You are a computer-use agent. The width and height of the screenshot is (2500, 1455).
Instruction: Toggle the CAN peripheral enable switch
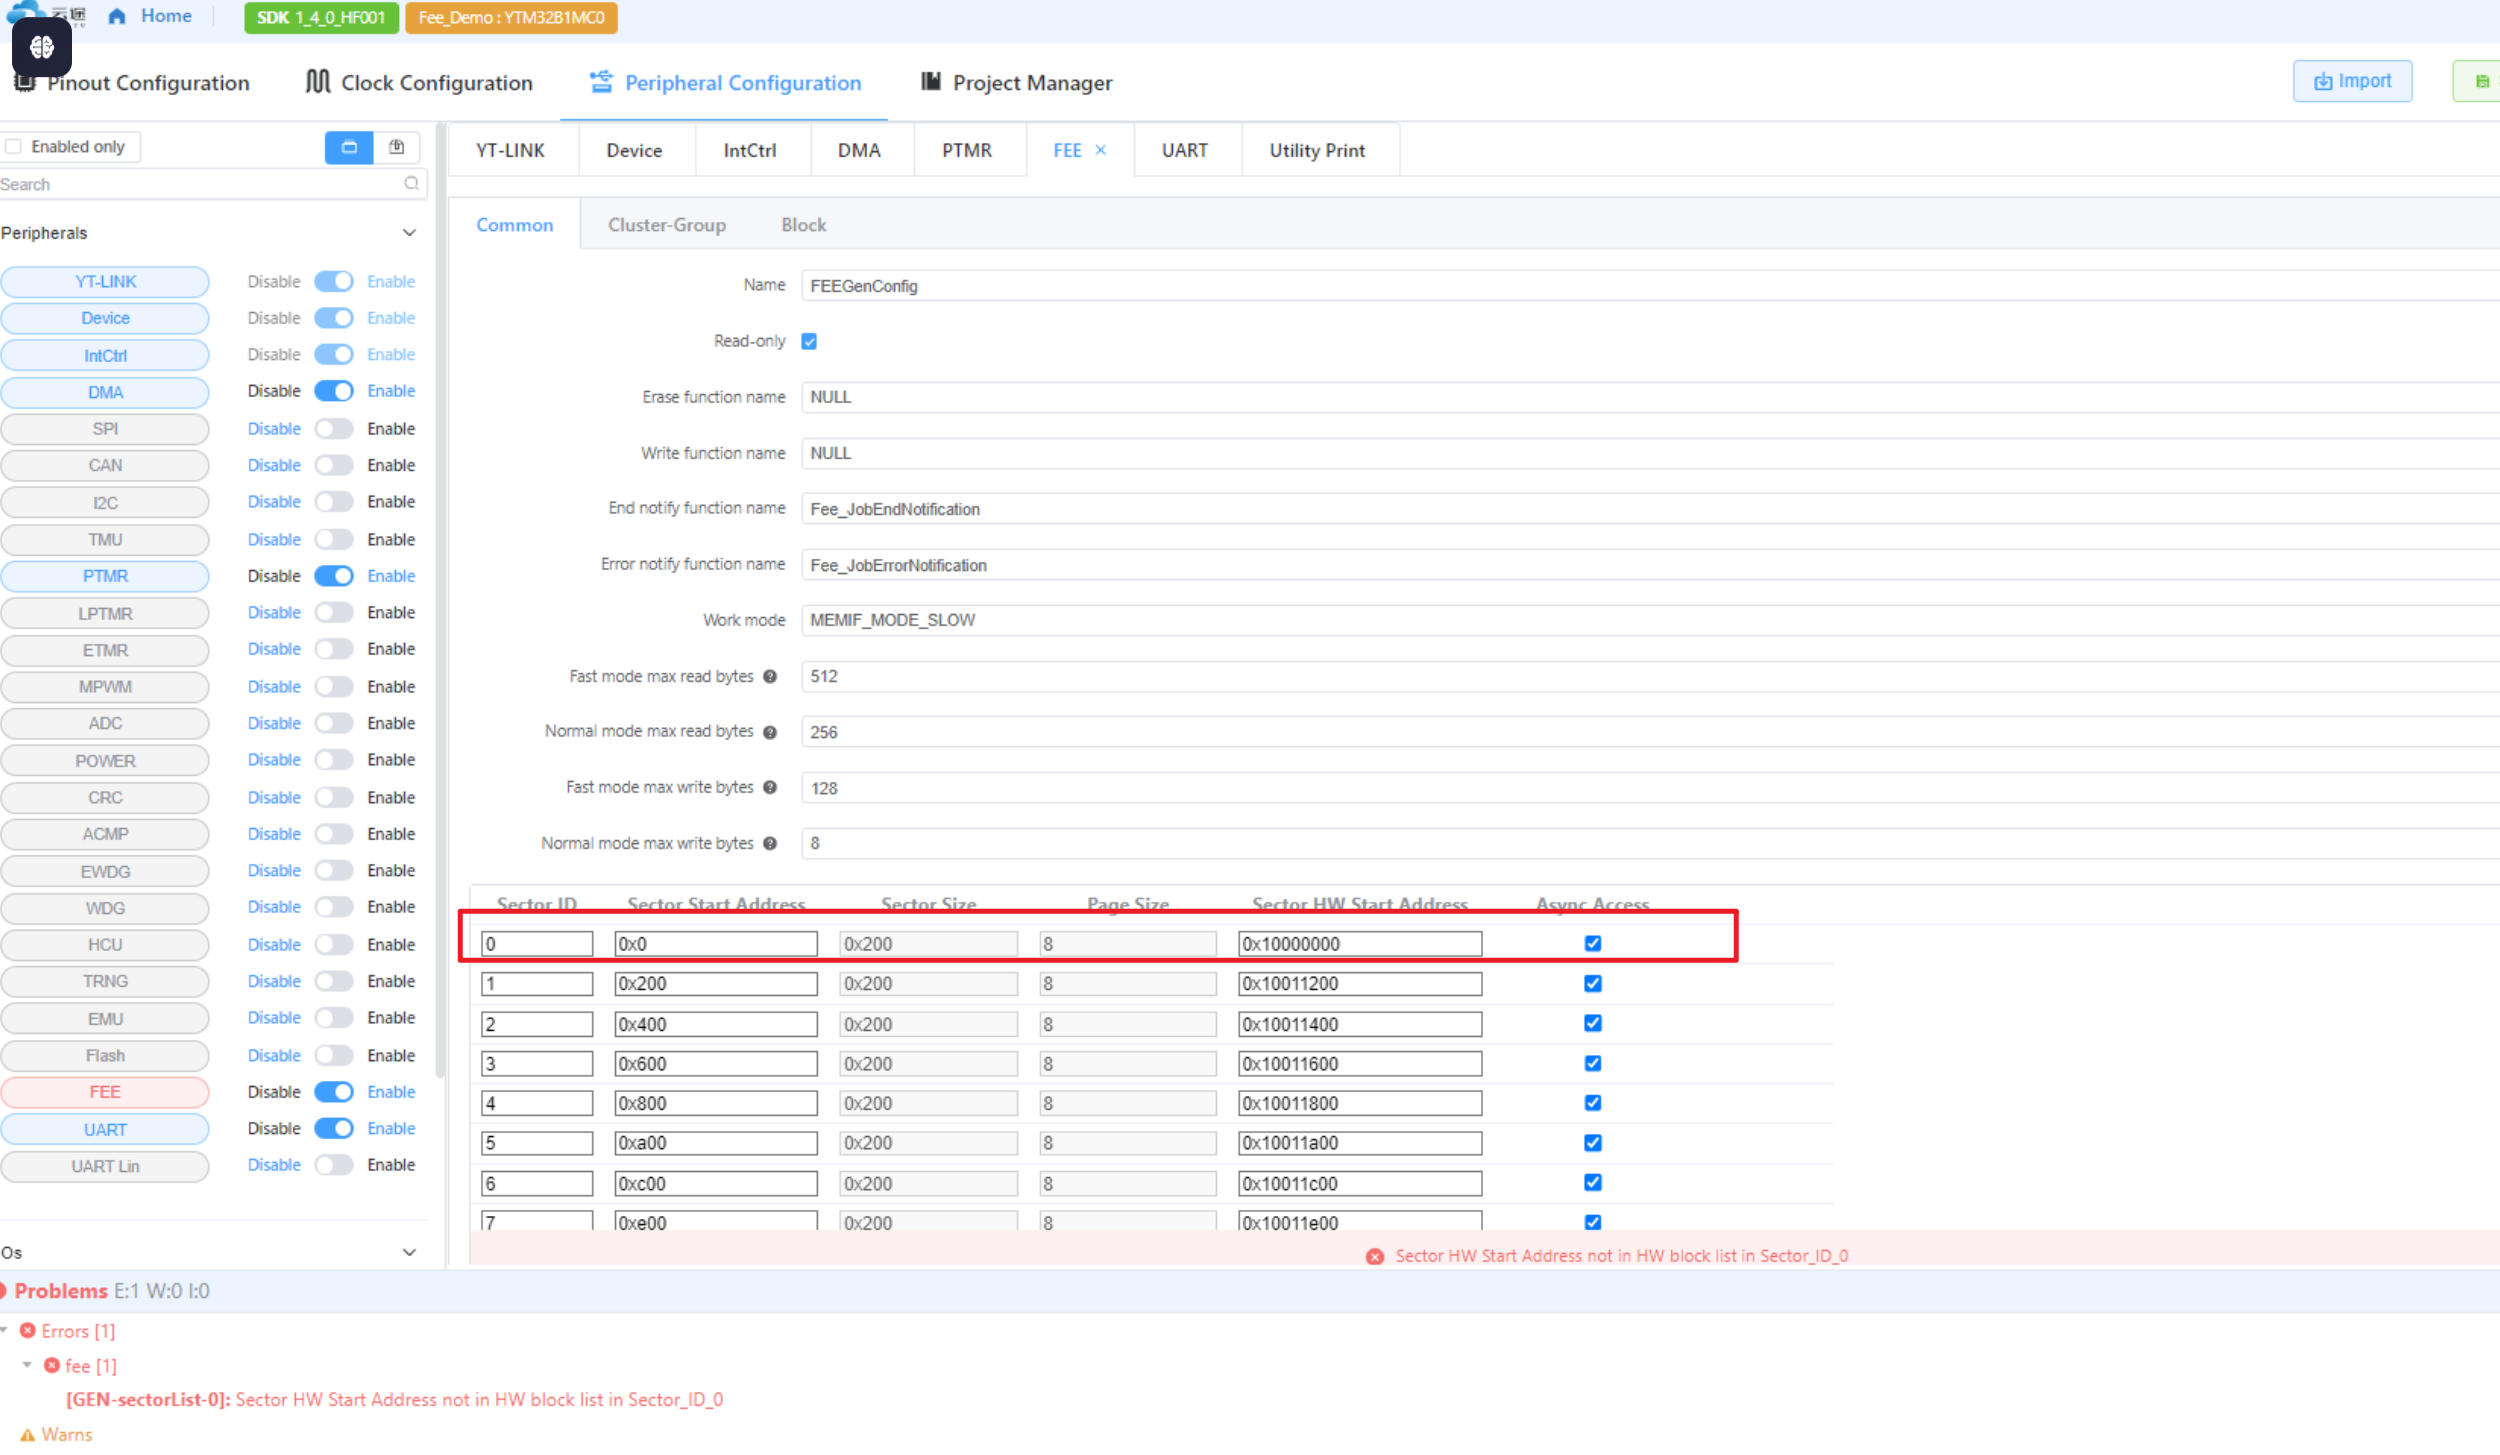point(333,466)
